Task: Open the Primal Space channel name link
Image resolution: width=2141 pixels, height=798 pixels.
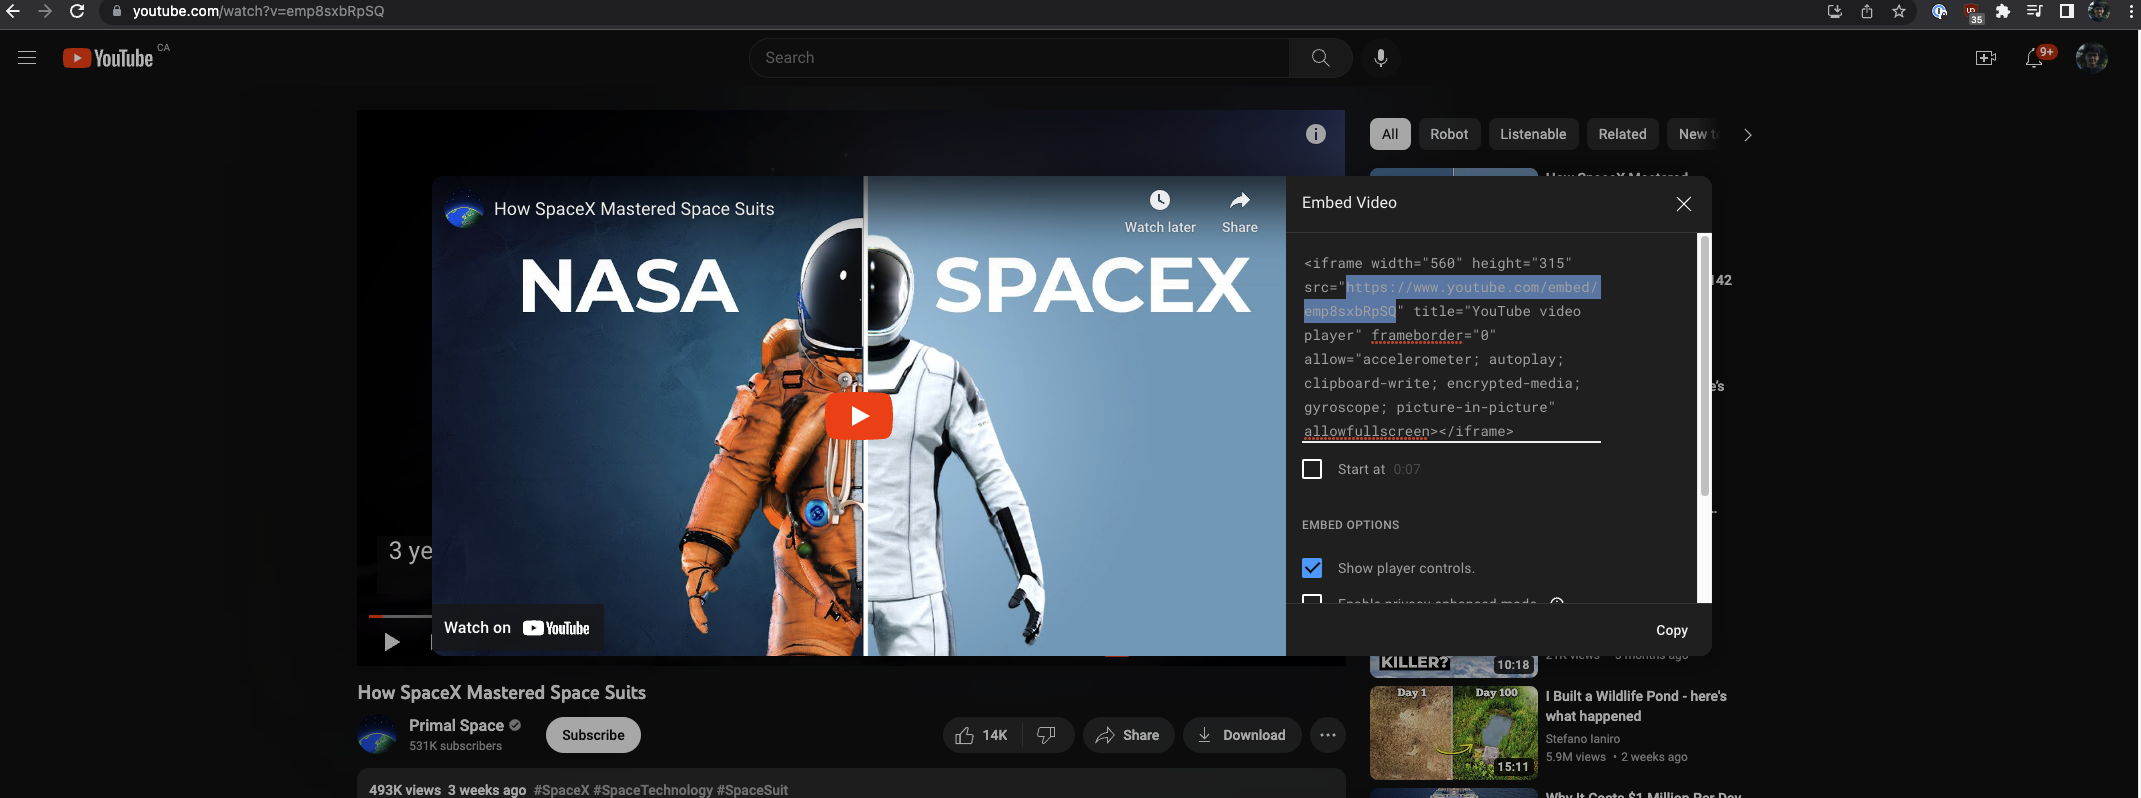Action: click(x=456, y=725)
